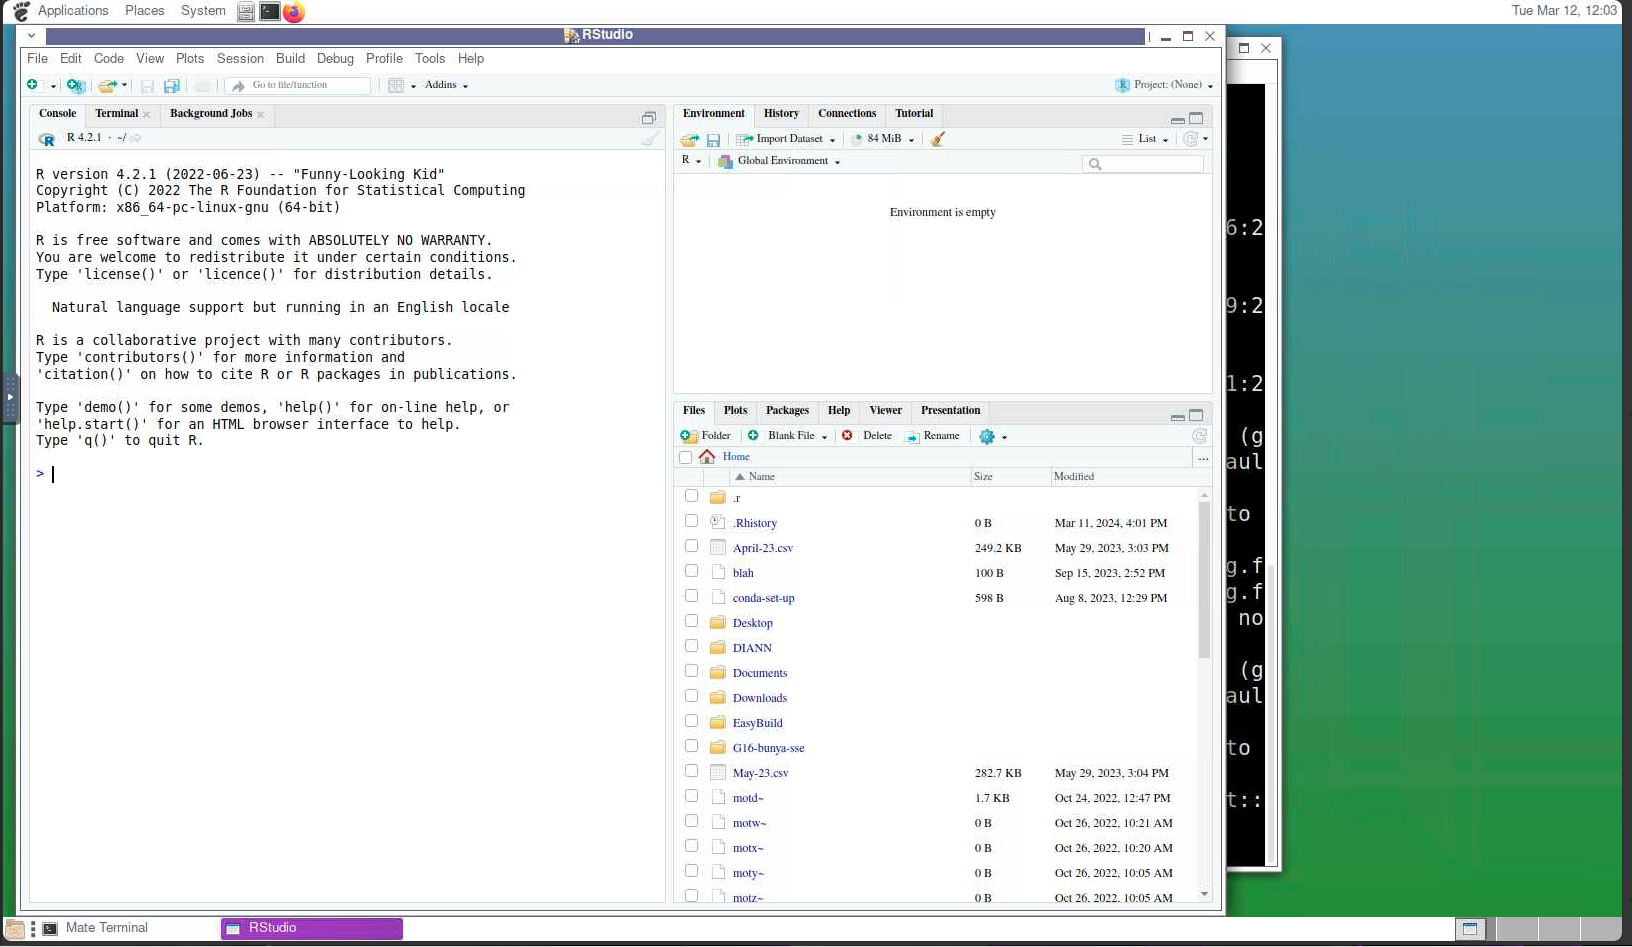Screen dimensions: 1632x947
Task: Expand the New File dropdown arrow
Action: pos(53,86)
